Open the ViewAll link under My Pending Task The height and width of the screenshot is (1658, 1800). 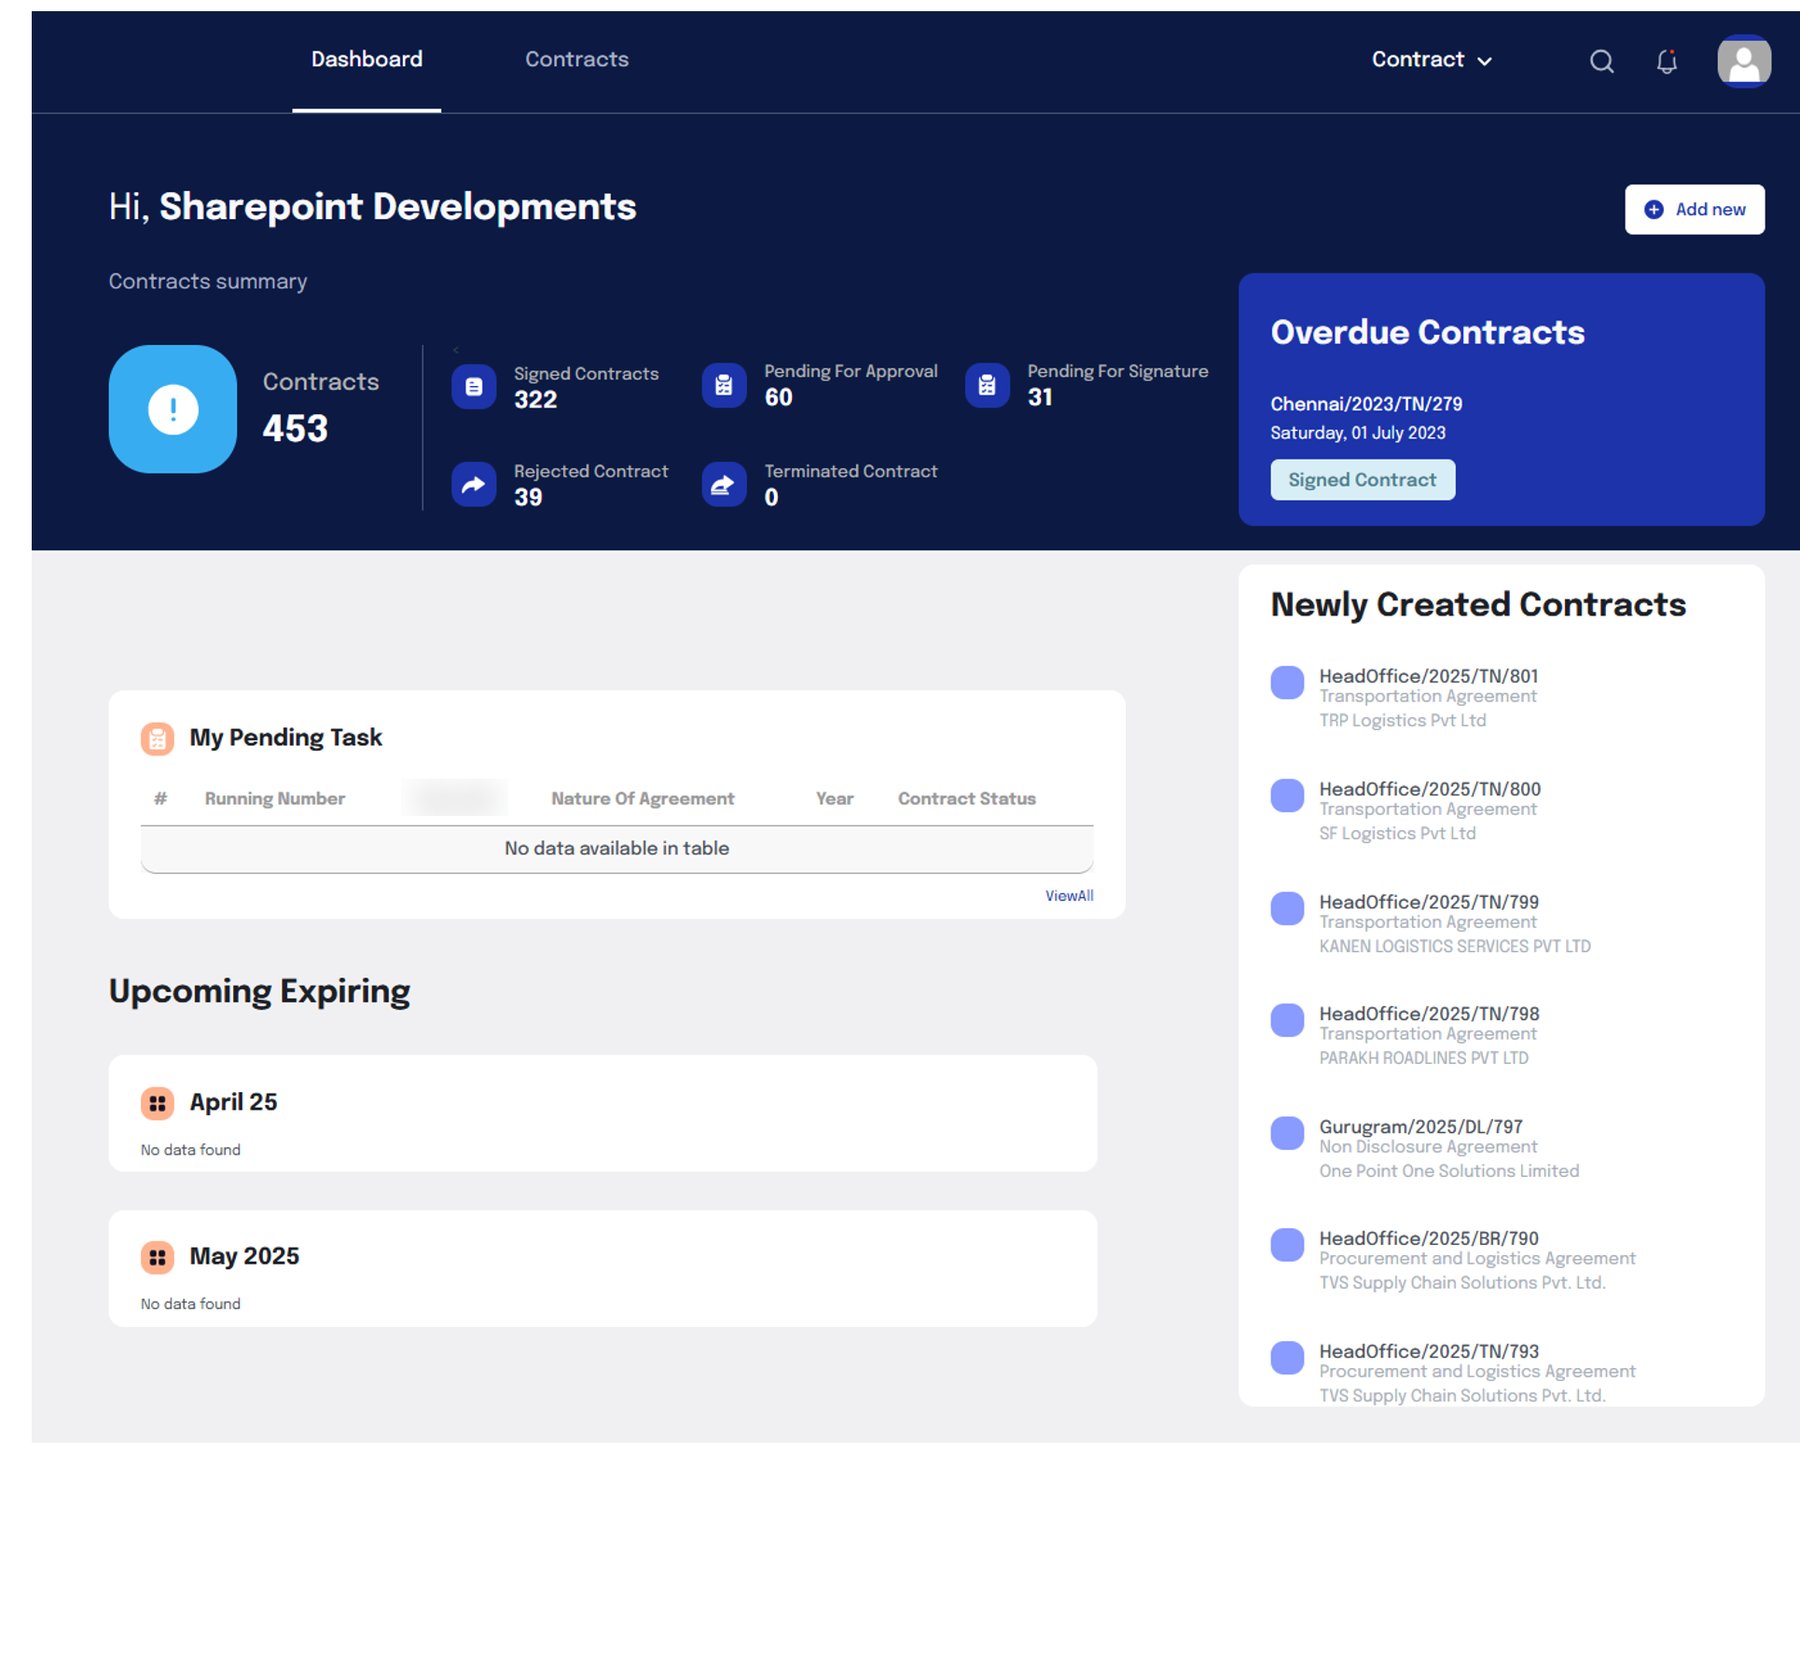tap(1069, 896)
